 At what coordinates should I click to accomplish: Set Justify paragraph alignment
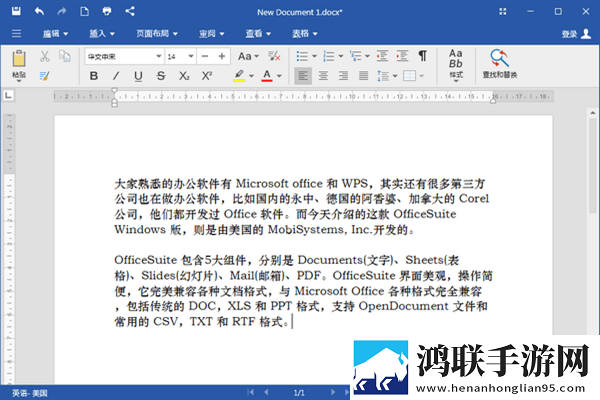[364, 76]
